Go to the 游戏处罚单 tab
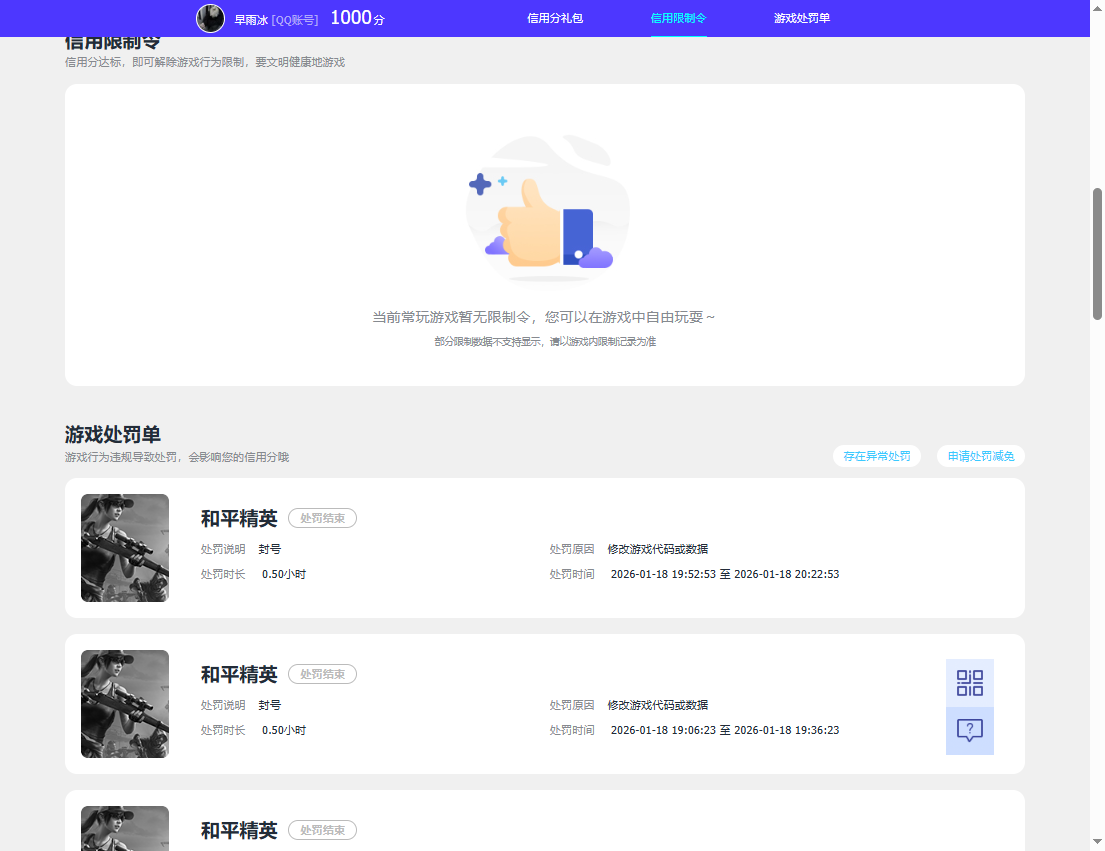 (801, 18)
